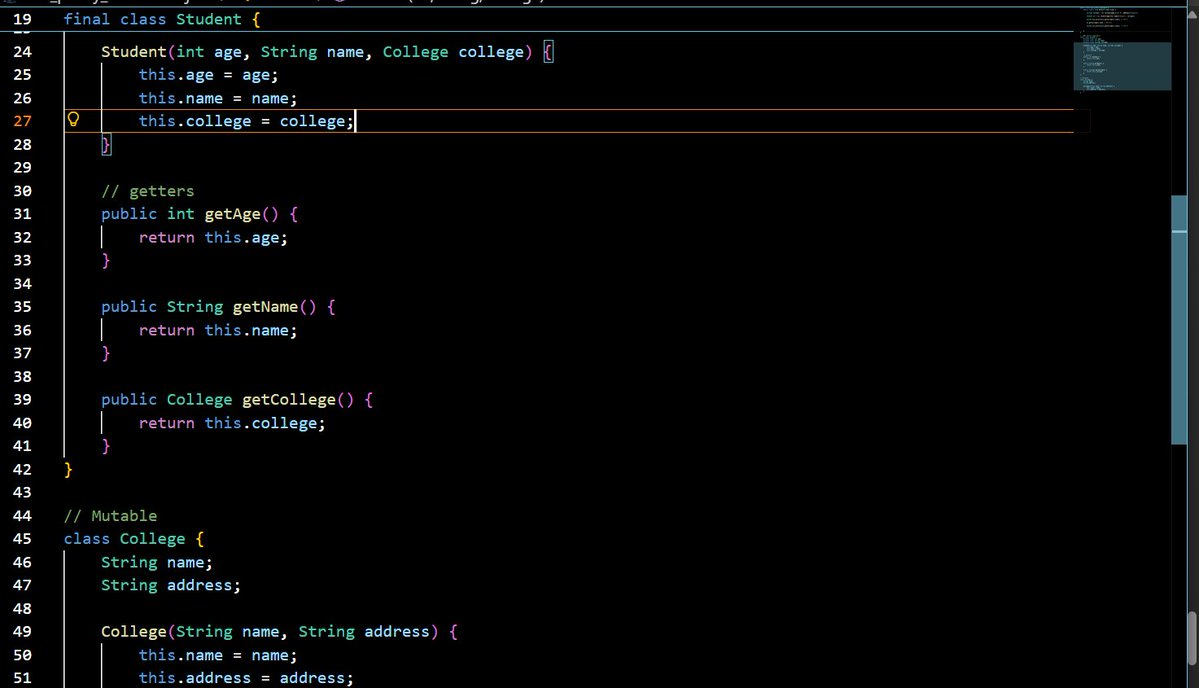
Task: Click line number 31 in the gutter
Action: coord(22,214)
